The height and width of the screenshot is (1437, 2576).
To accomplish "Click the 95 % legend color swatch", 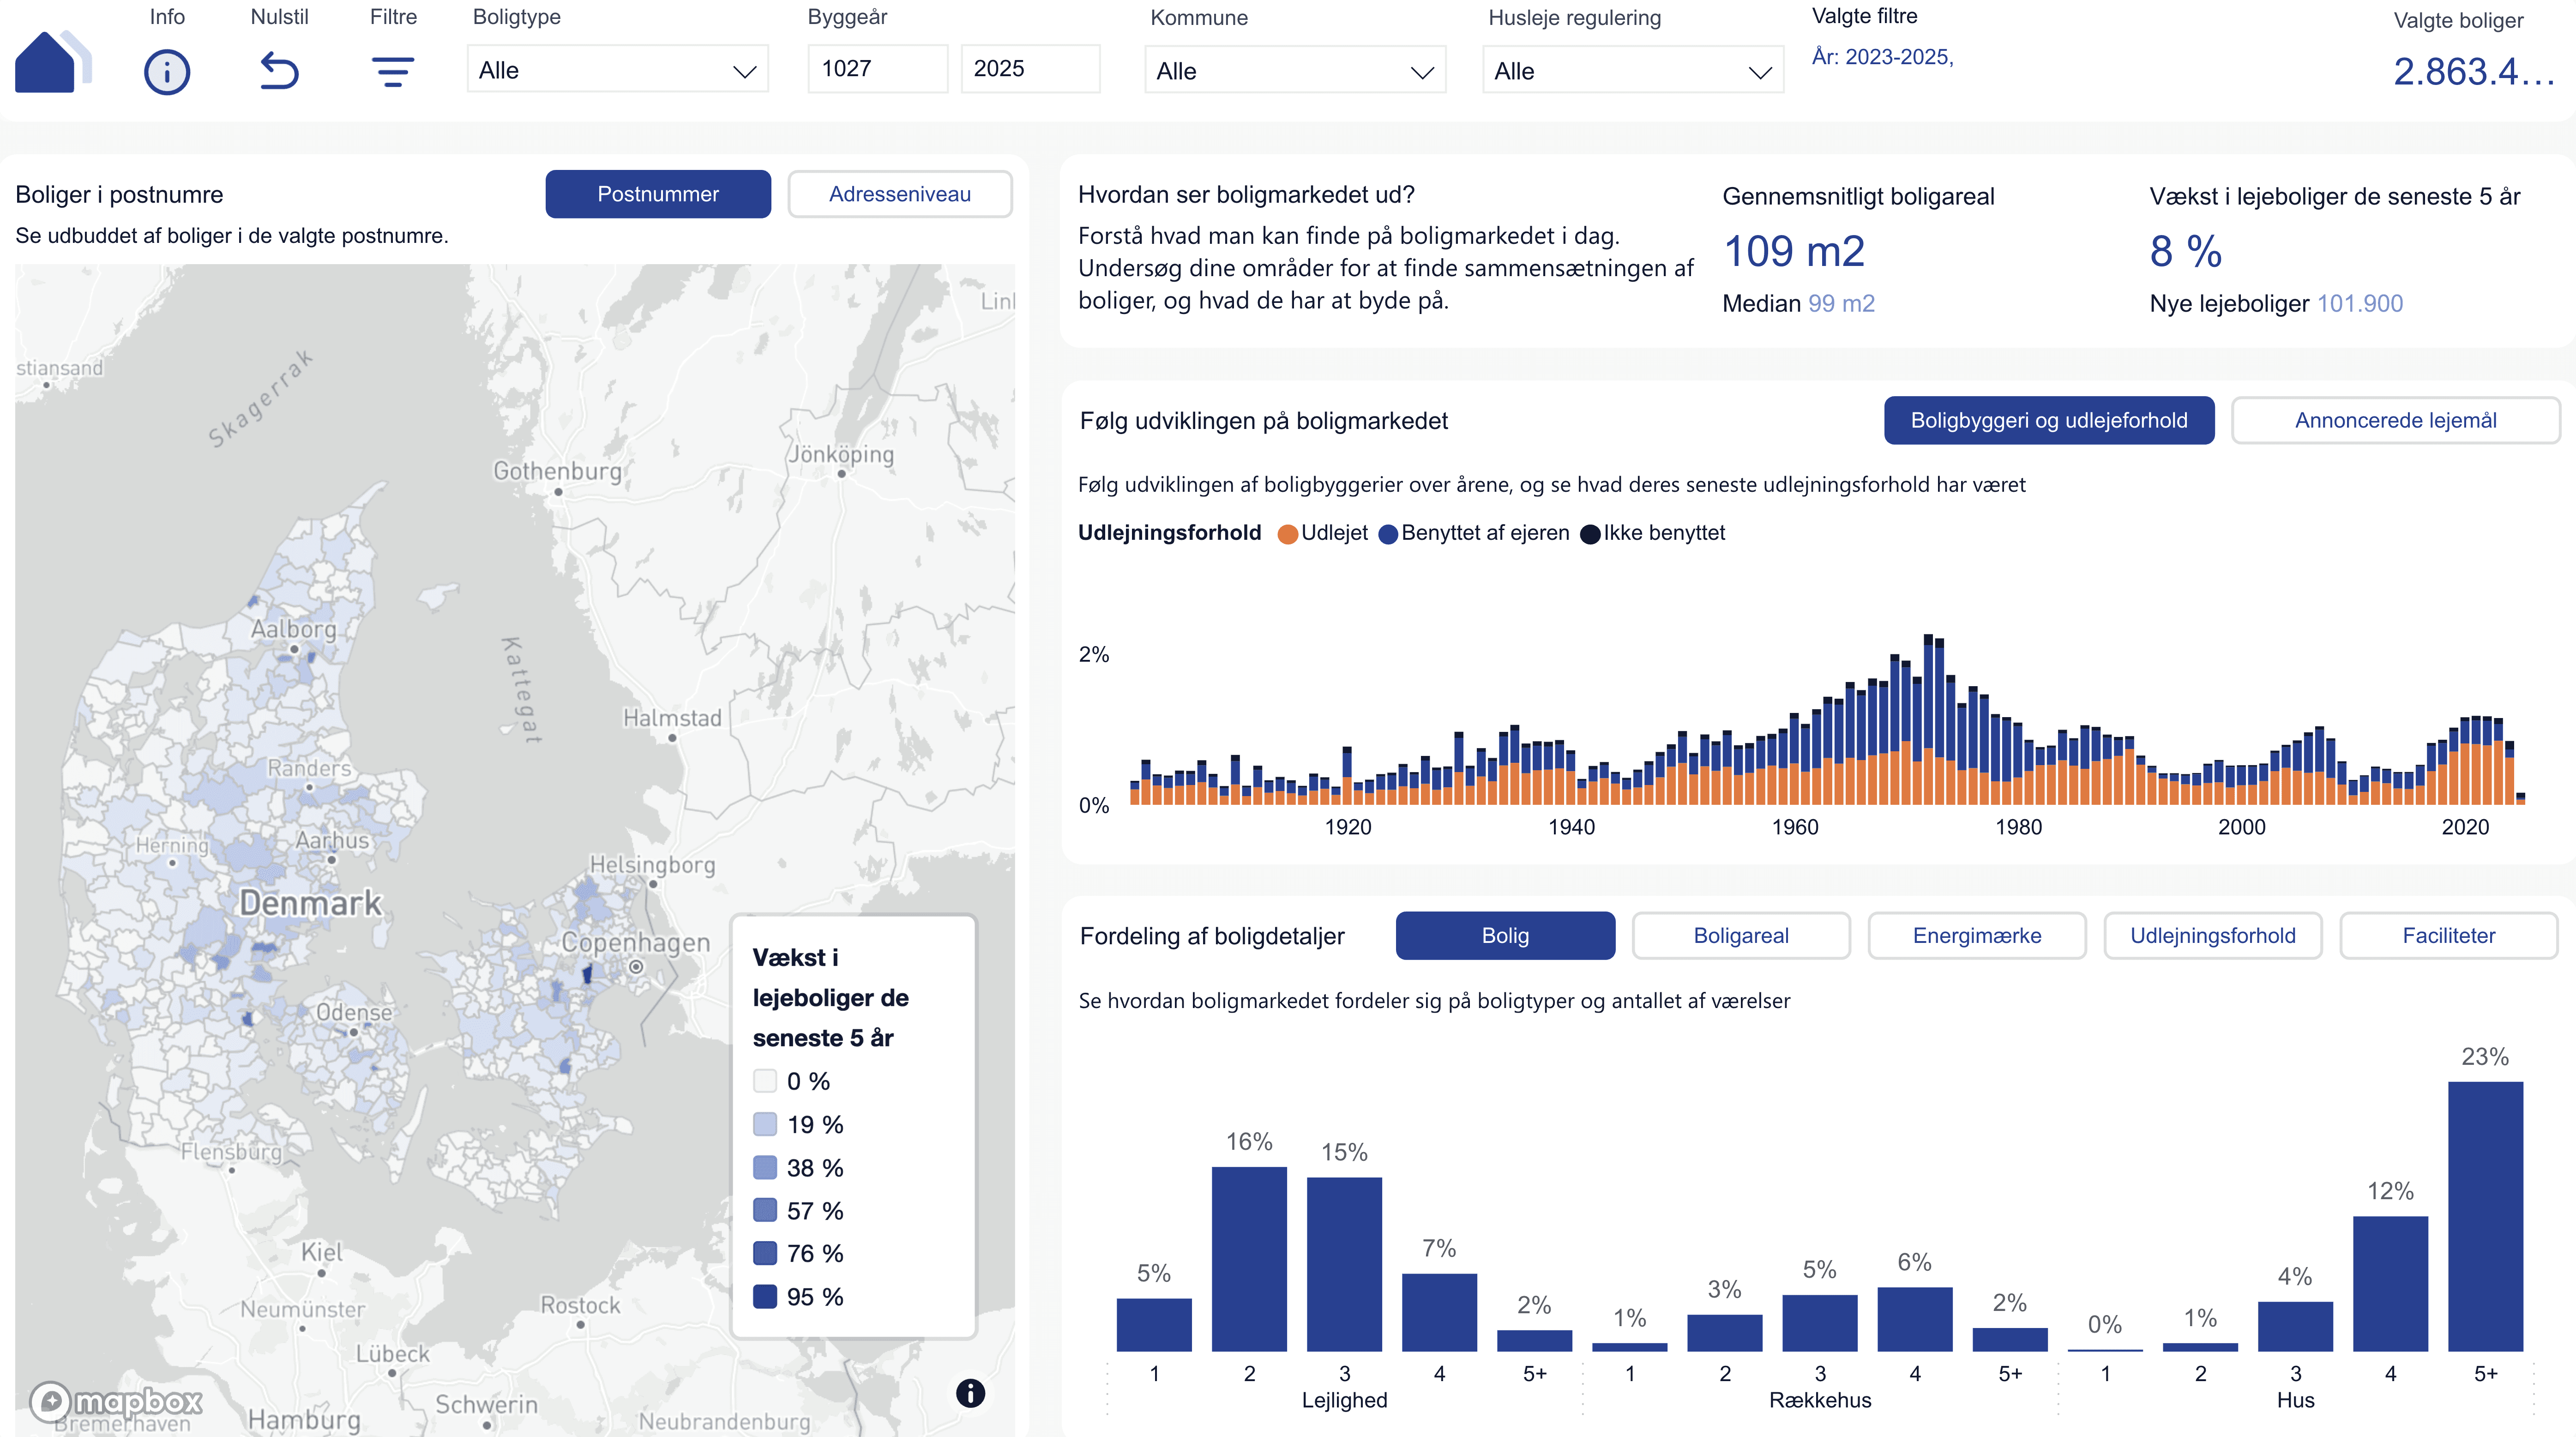I will click(765, 1297).
